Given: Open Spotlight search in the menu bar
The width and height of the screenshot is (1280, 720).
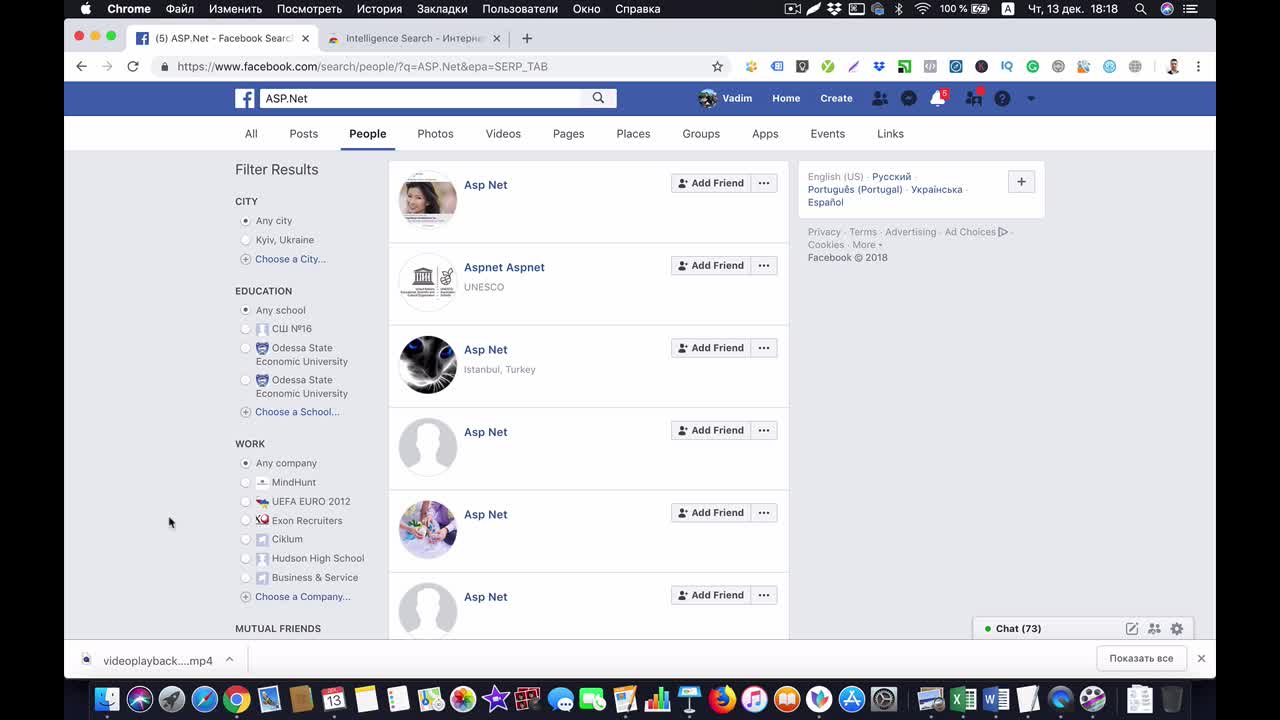Looking at the screenshot, I should [1141, 9].
